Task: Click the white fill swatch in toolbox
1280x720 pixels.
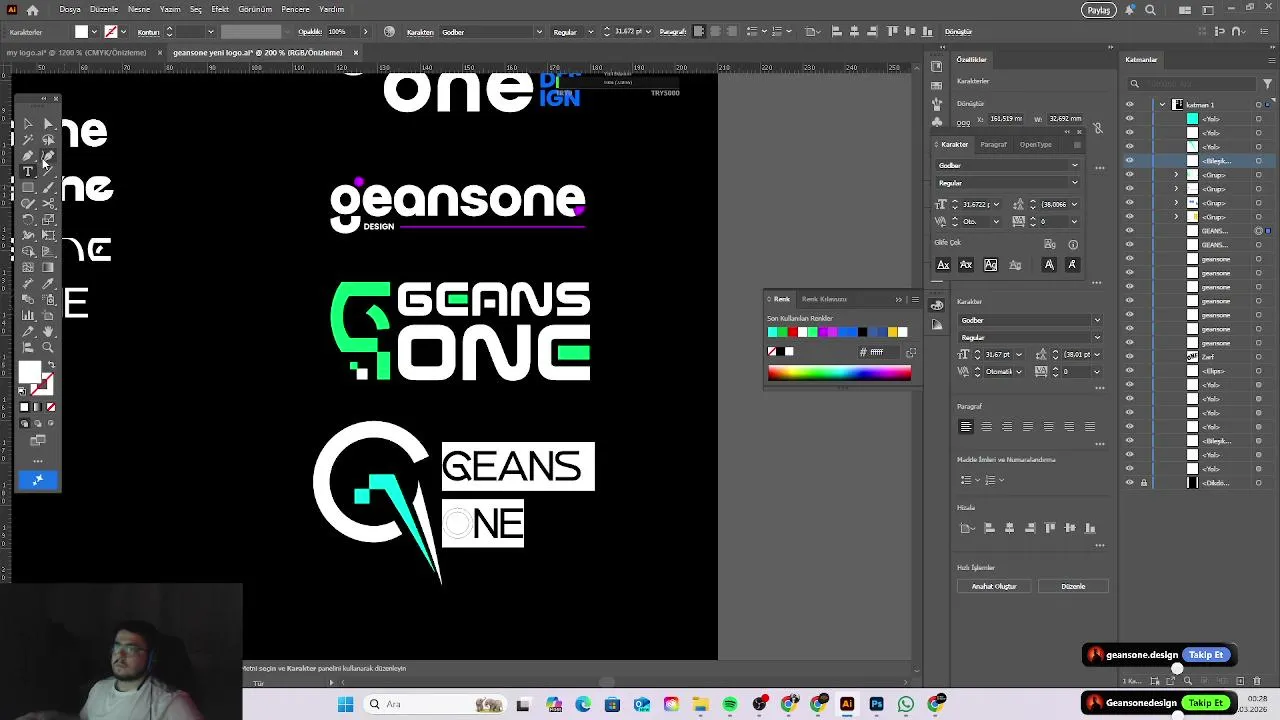Action: pos(30,370)
